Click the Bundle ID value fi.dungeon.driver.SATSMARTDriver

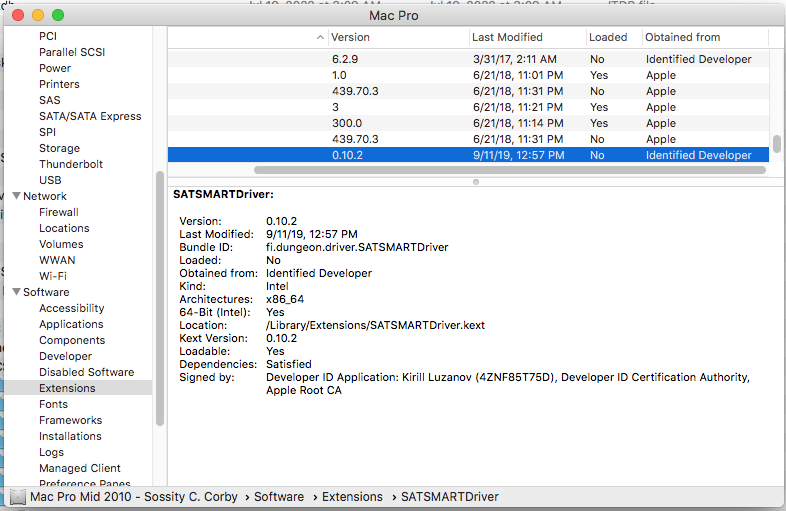[357, 247]
